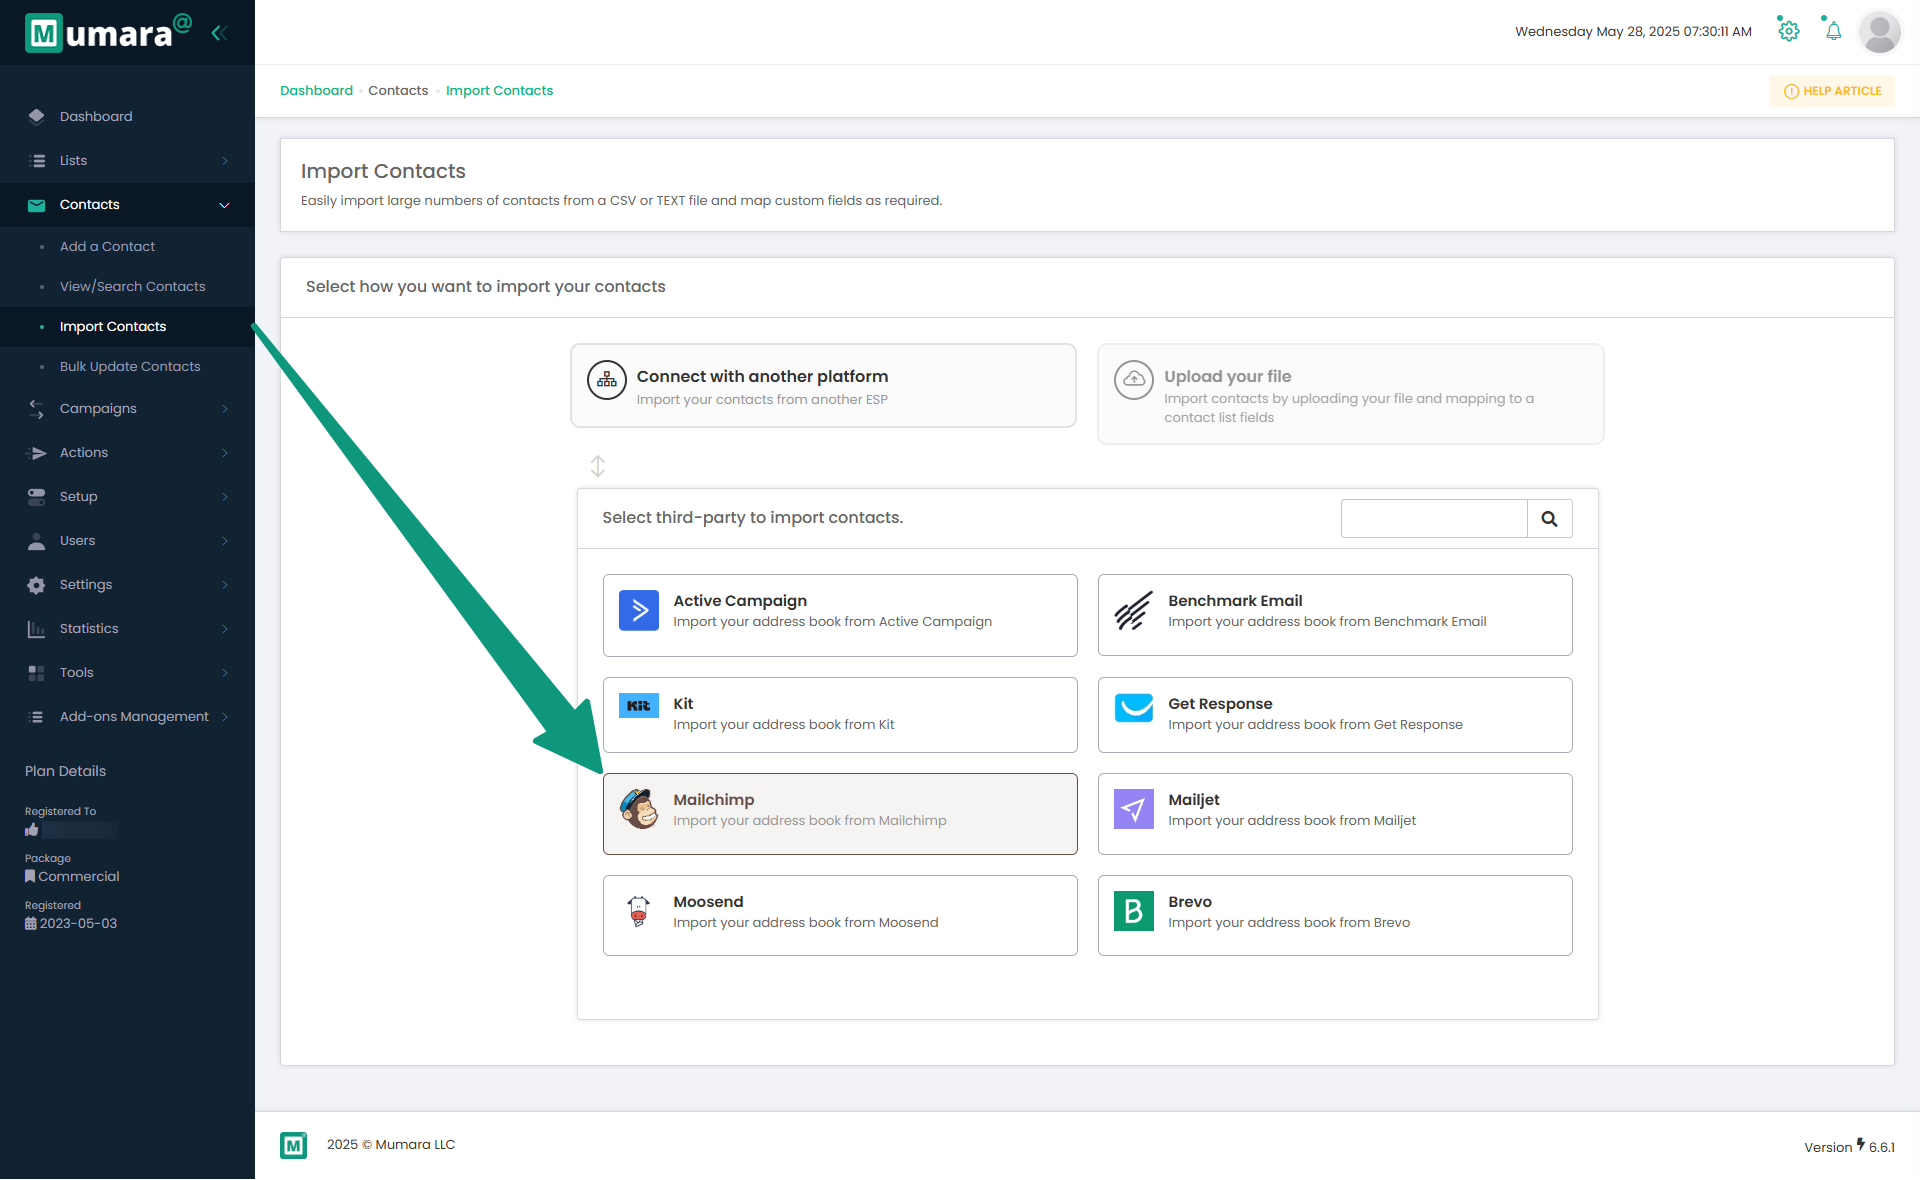Click the Lists sidebar icon
1920x1180 pixels.
(37, 160)
